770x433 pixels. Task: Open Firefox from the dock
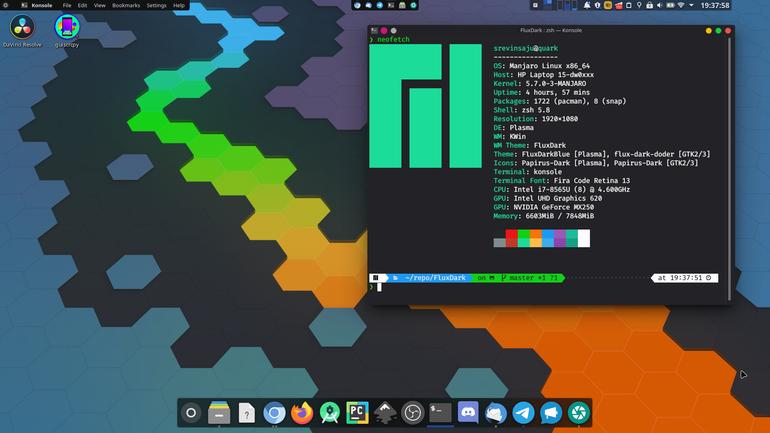click(302, 413)
